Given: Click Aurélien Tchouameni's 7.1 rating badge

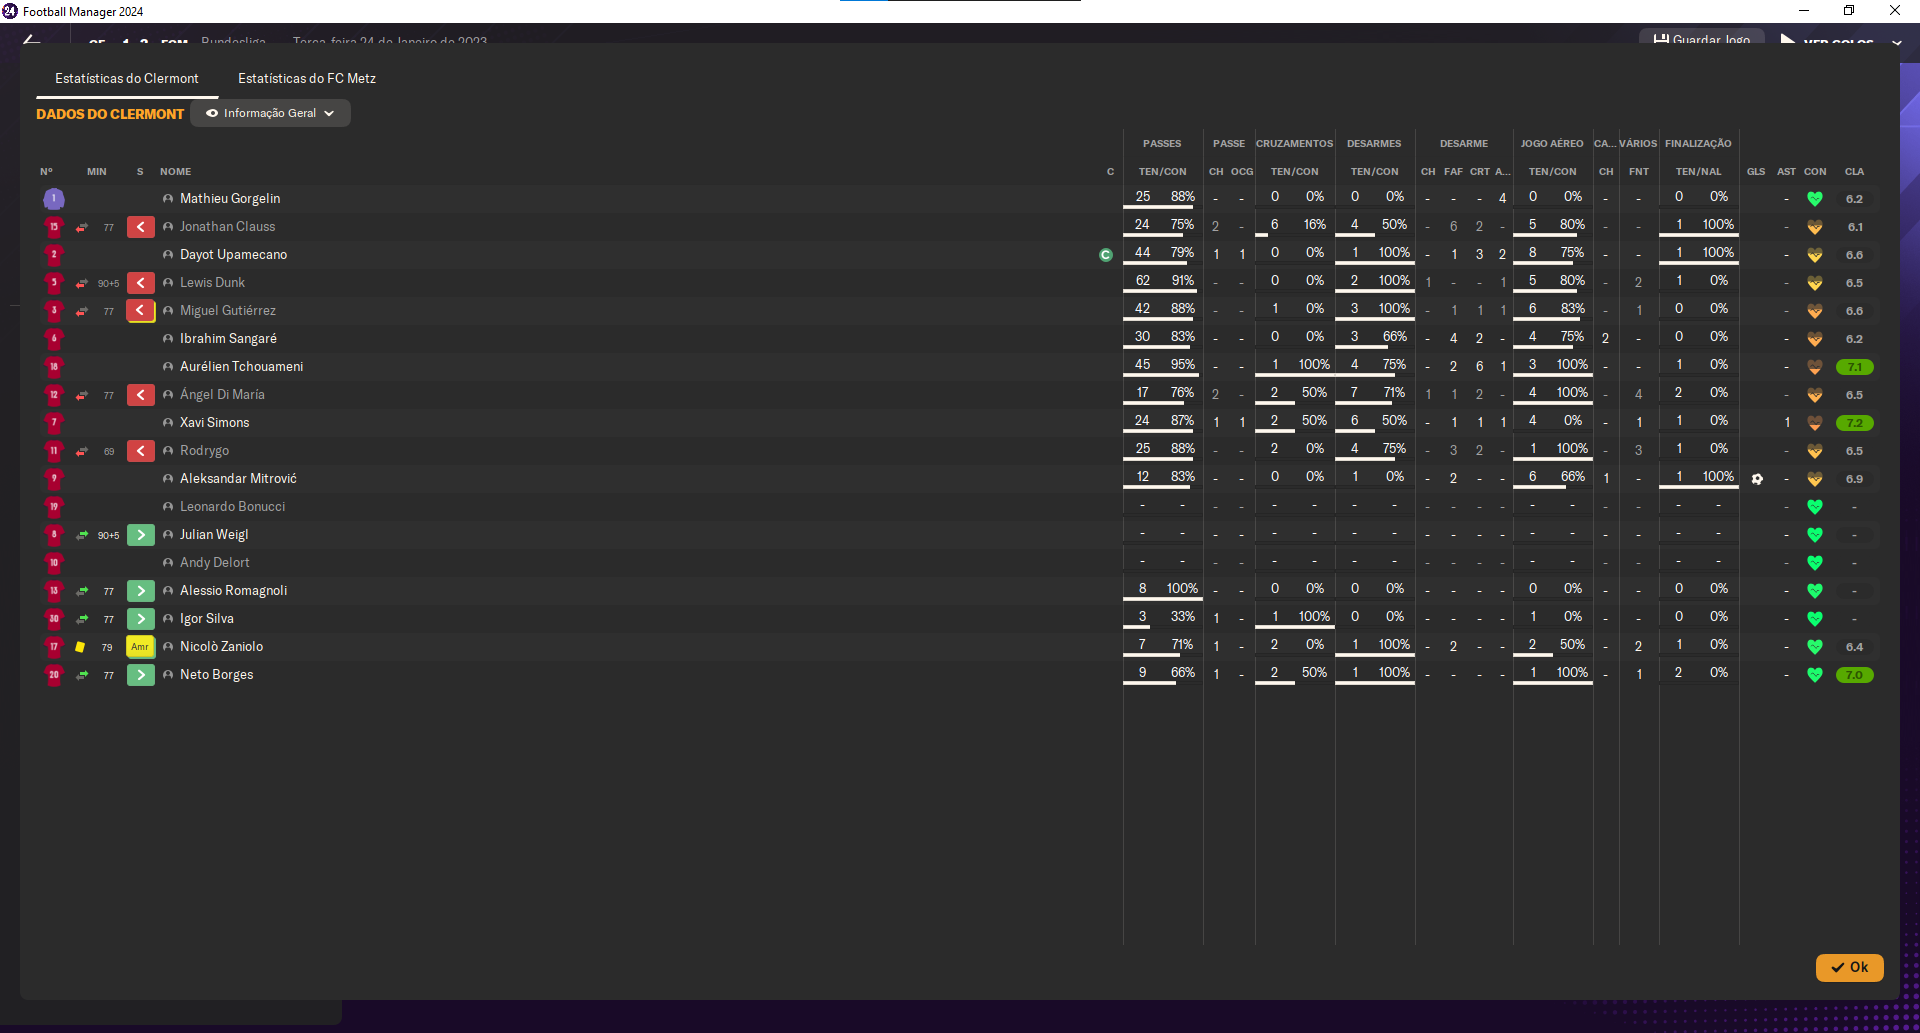Looking at the screenshot, I should tap(1854, 367).
